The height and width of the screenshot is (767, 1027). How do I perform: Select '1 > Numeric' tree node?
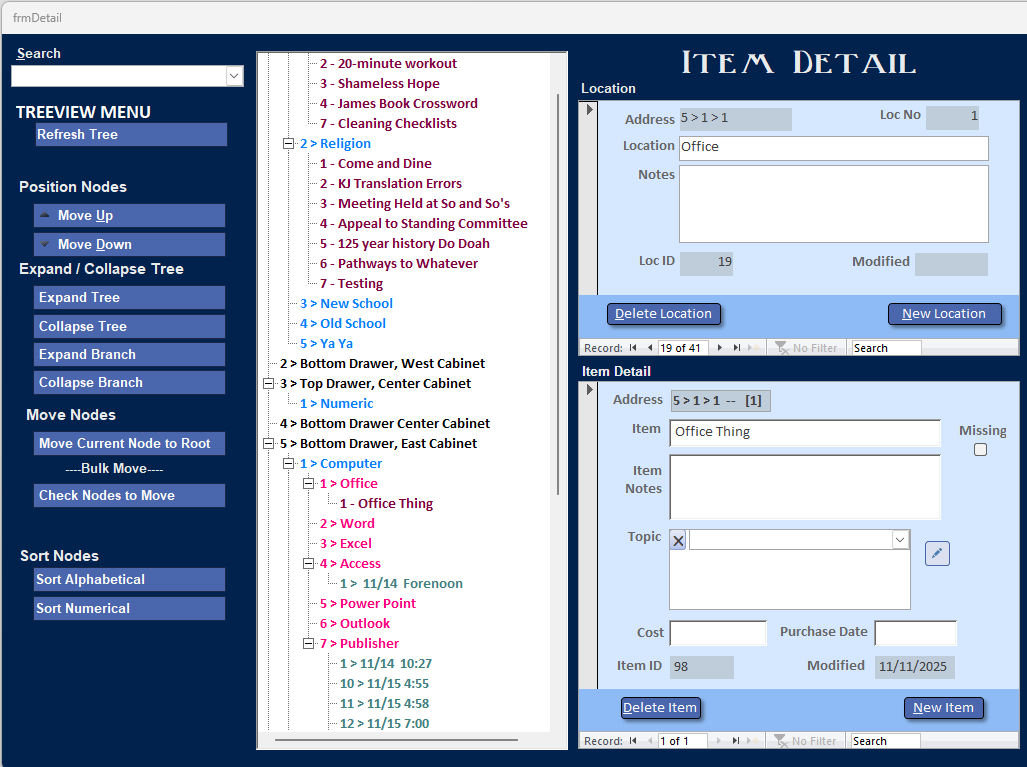pos(337,403)
